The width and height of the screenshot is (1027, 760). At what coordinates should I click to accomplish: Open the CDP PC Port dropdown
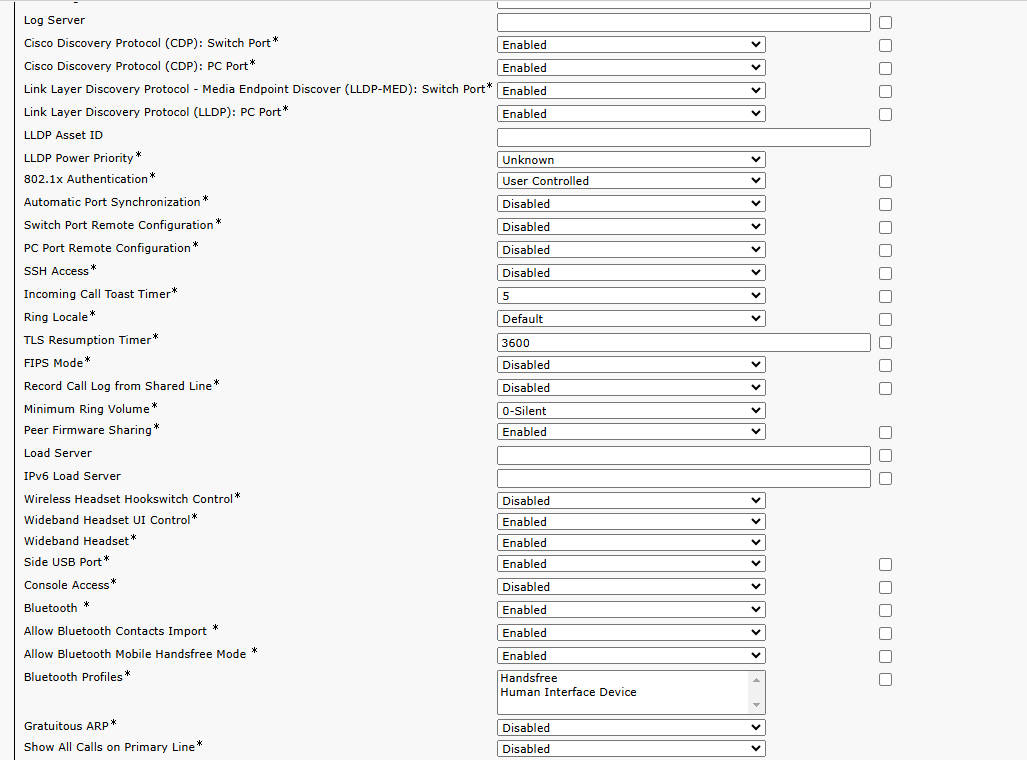(x=631, y=67)
